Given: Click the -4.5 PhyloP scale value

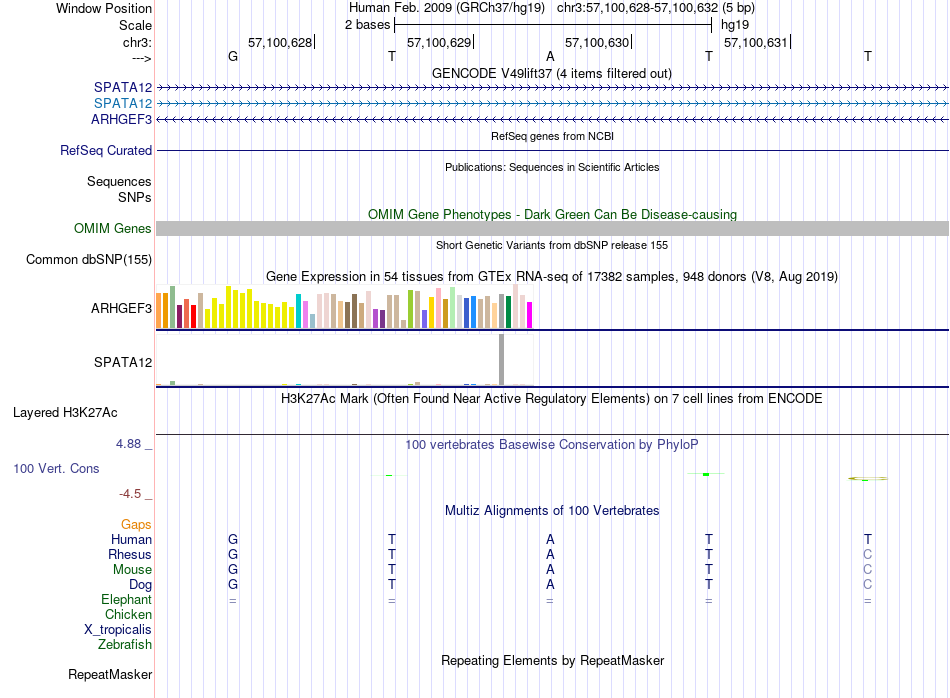Looking at the screenshot, I should (x=130, y=494).
